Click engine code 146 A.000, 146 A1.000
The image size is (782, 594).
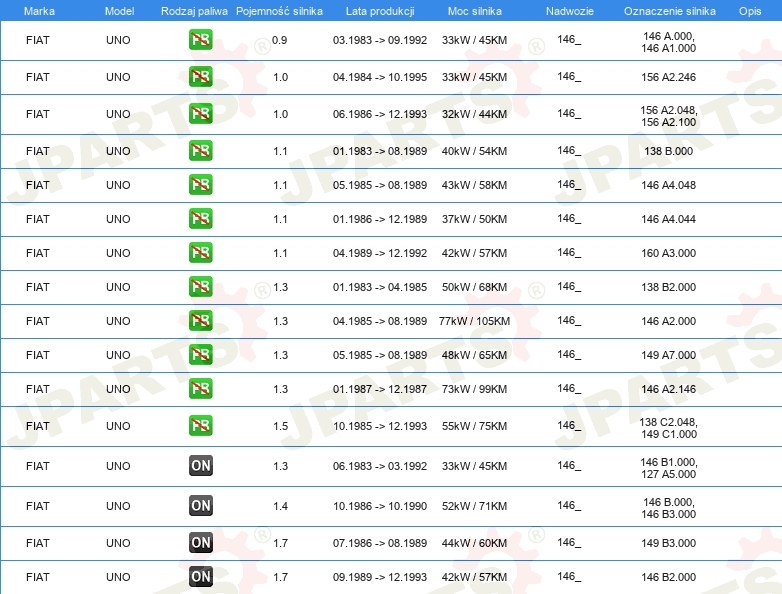(x=668, y=42)
